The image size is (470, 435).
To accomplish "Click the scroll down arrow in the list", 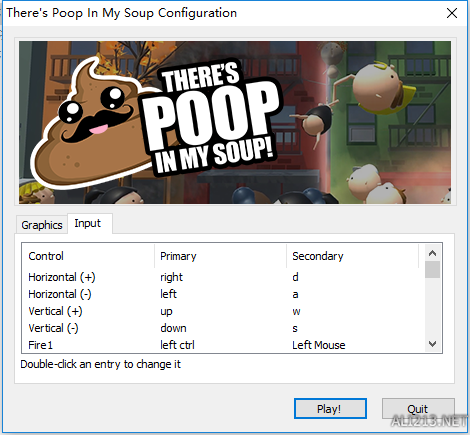I will [432, 344].
